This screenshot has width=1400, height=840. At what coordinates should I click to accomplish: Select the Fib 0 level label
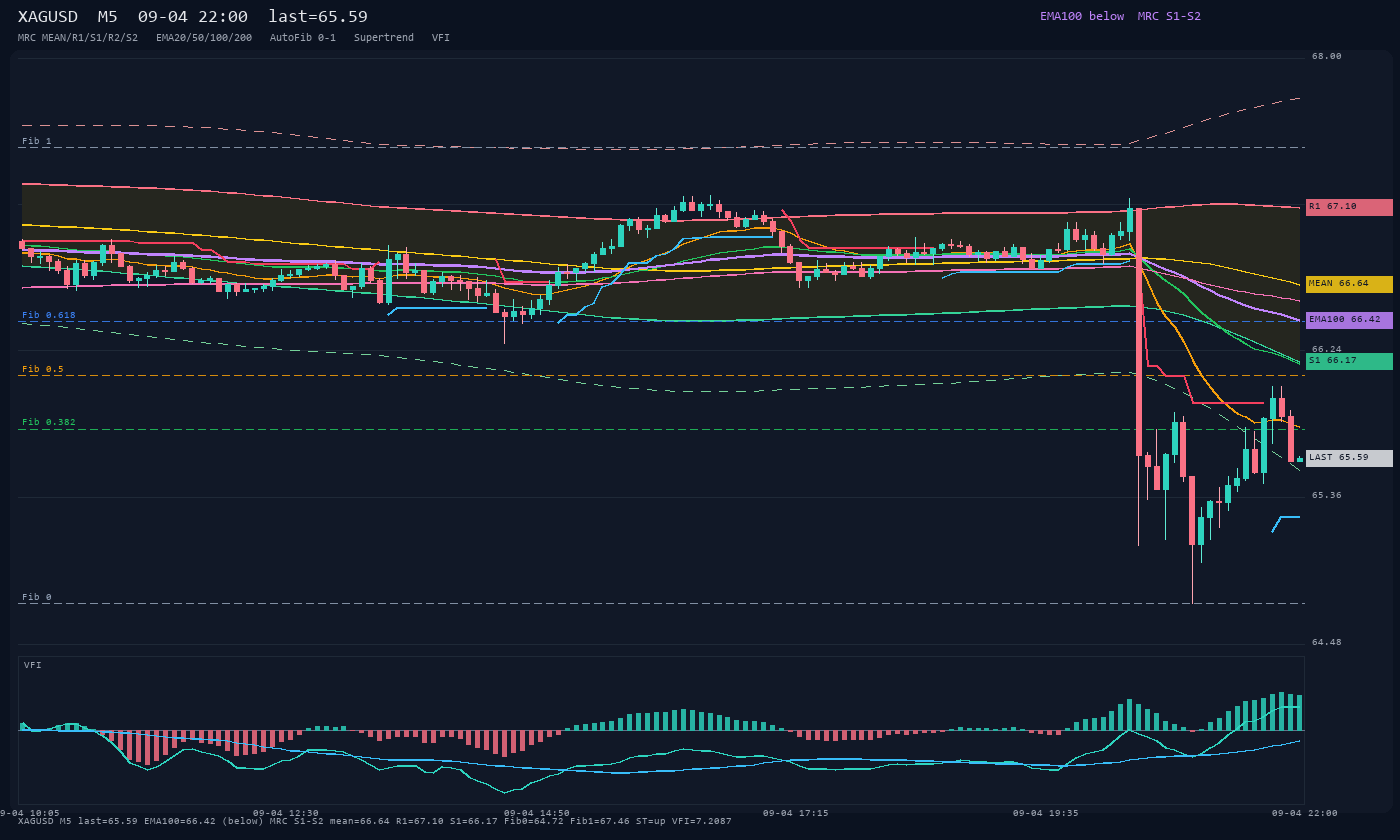pos(37,597)
